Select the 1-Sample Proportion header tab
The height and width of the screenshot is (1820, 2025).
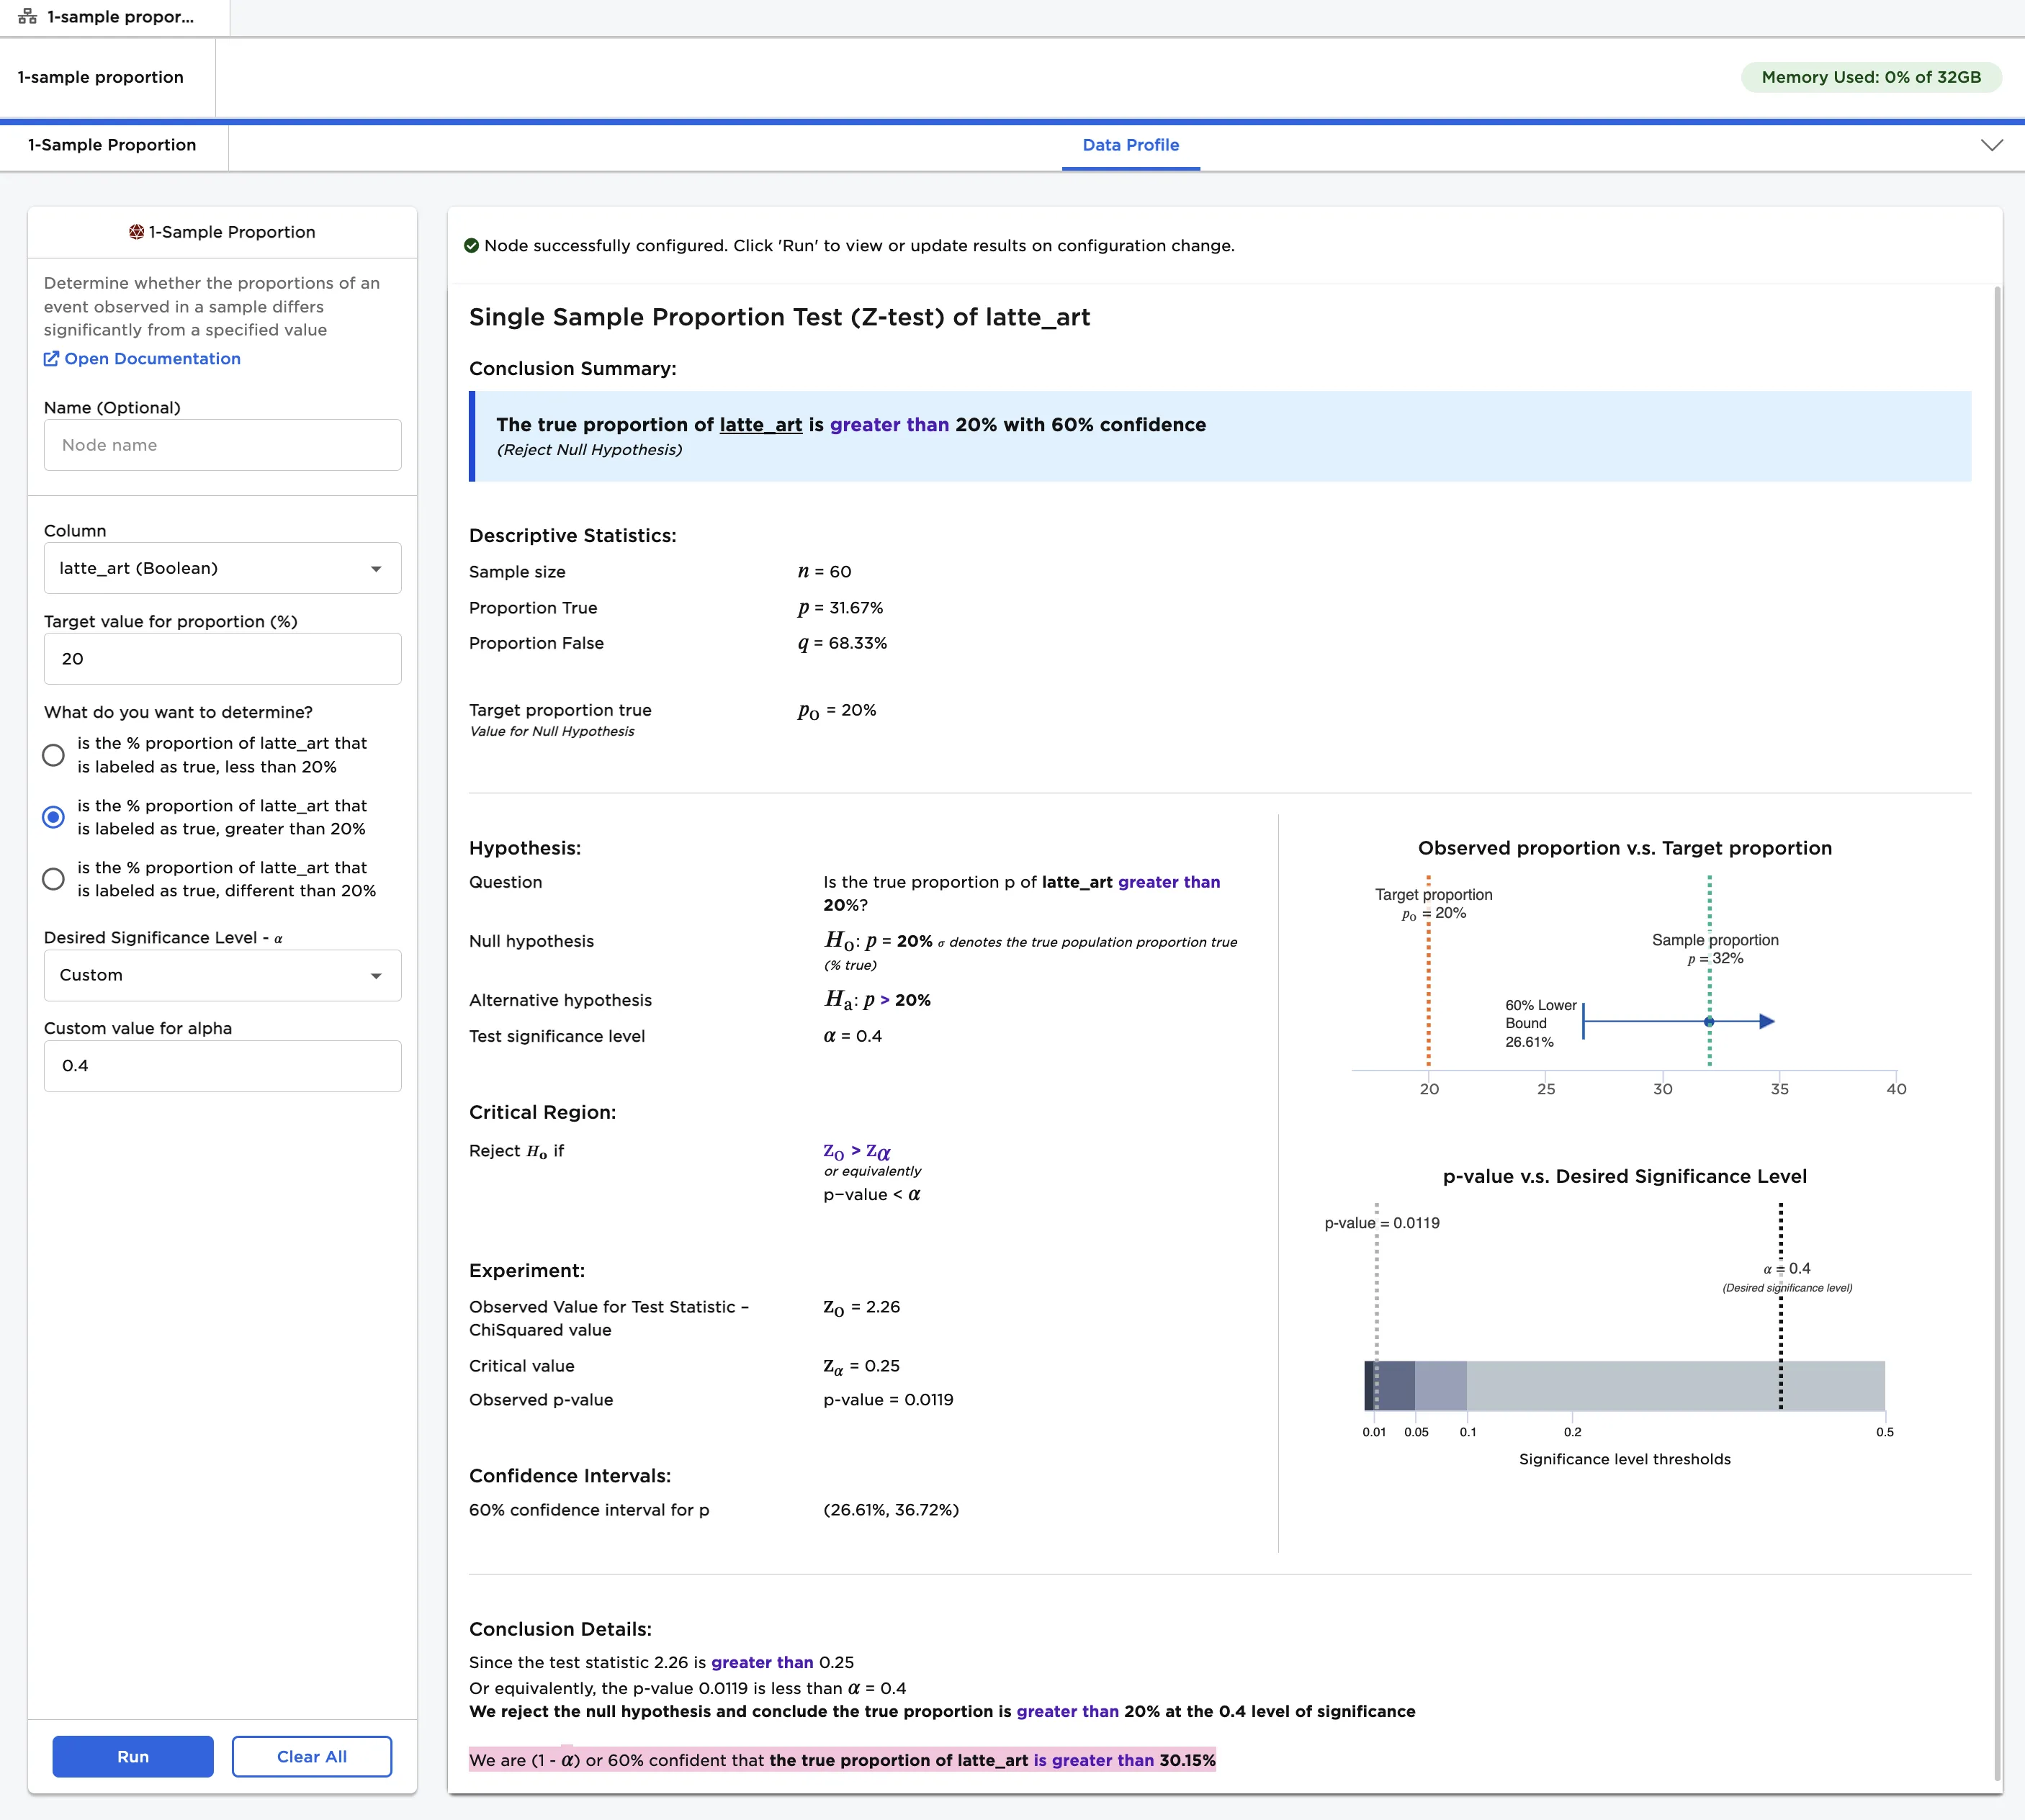pyautogui.click(x=112, y=145)
